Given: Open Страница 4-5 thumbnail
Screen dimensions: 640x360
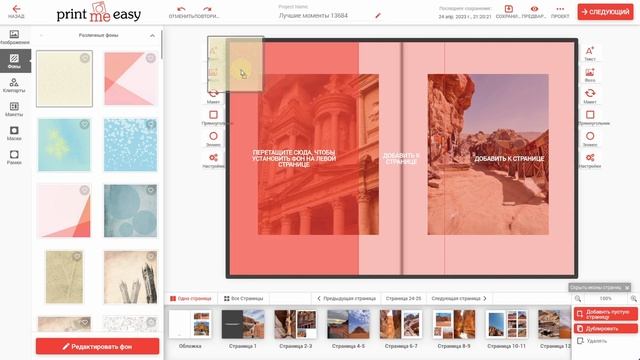Looking at the screenshot, I should 348,324.
